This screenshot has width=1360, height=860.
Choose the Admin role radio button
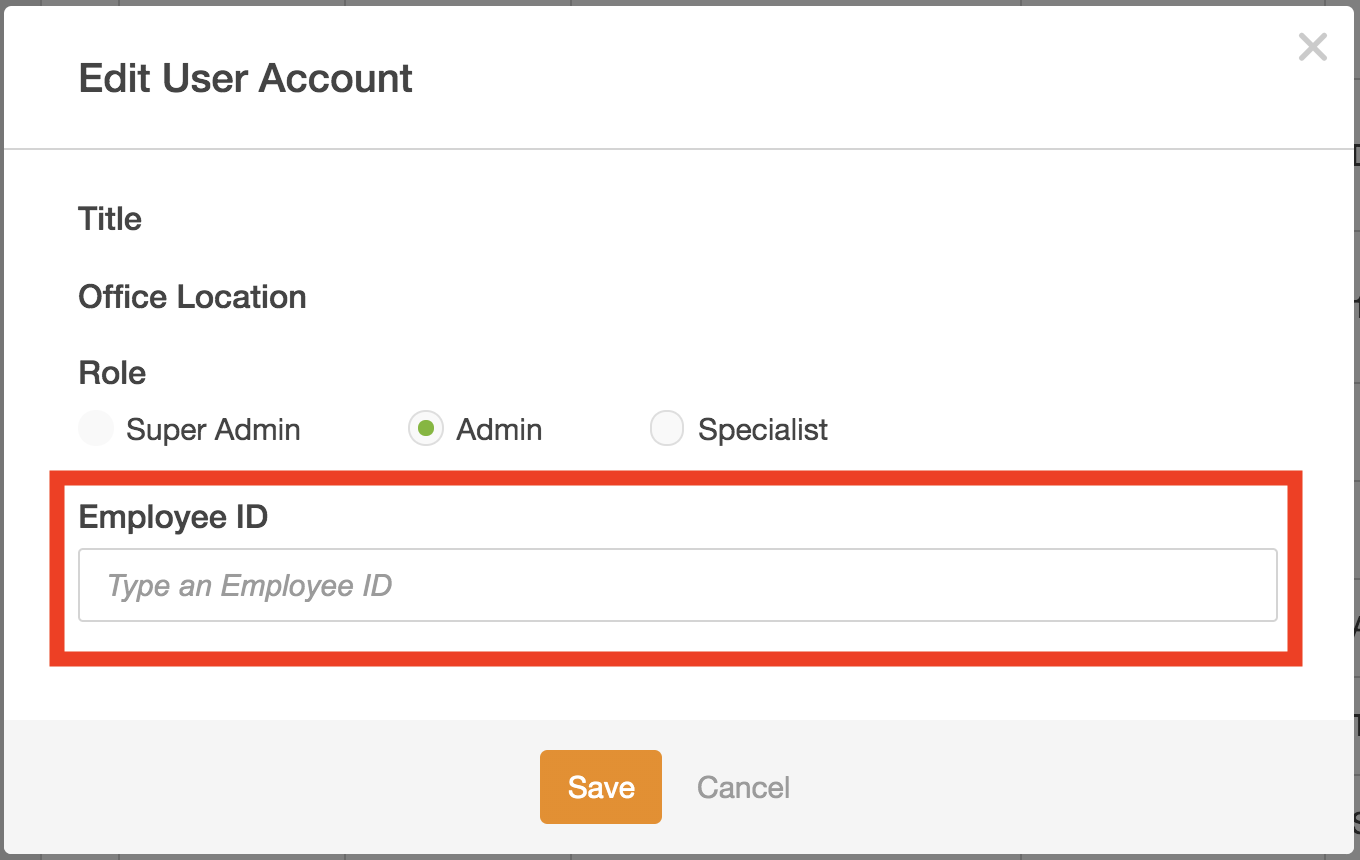coord(426,429)
